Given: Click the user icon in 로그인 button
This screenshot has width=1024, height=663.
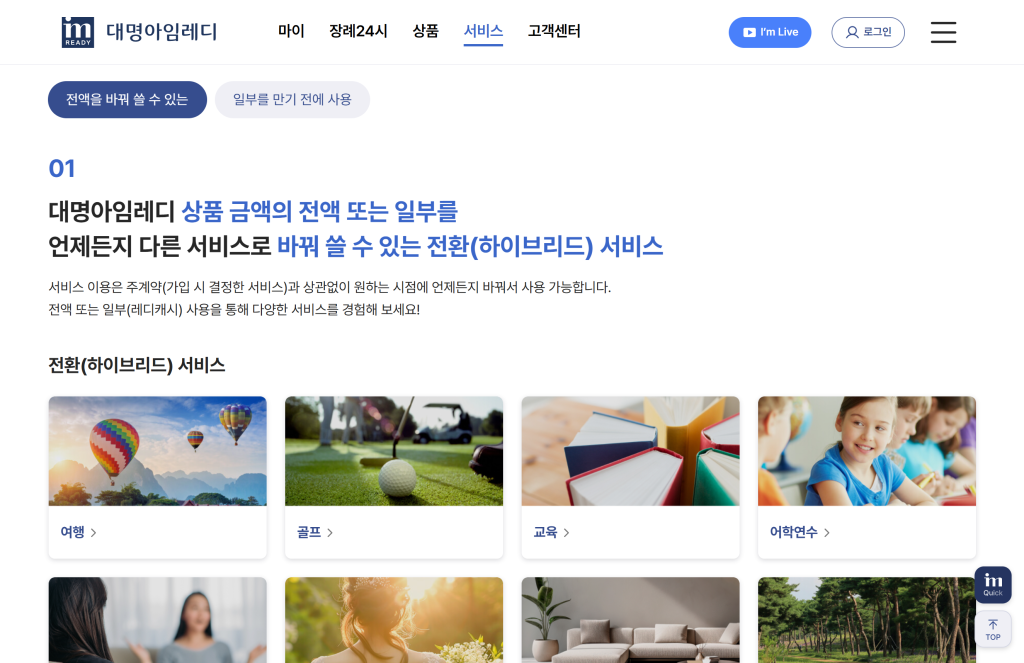Looking at the screenshot, I should [852, 32].
